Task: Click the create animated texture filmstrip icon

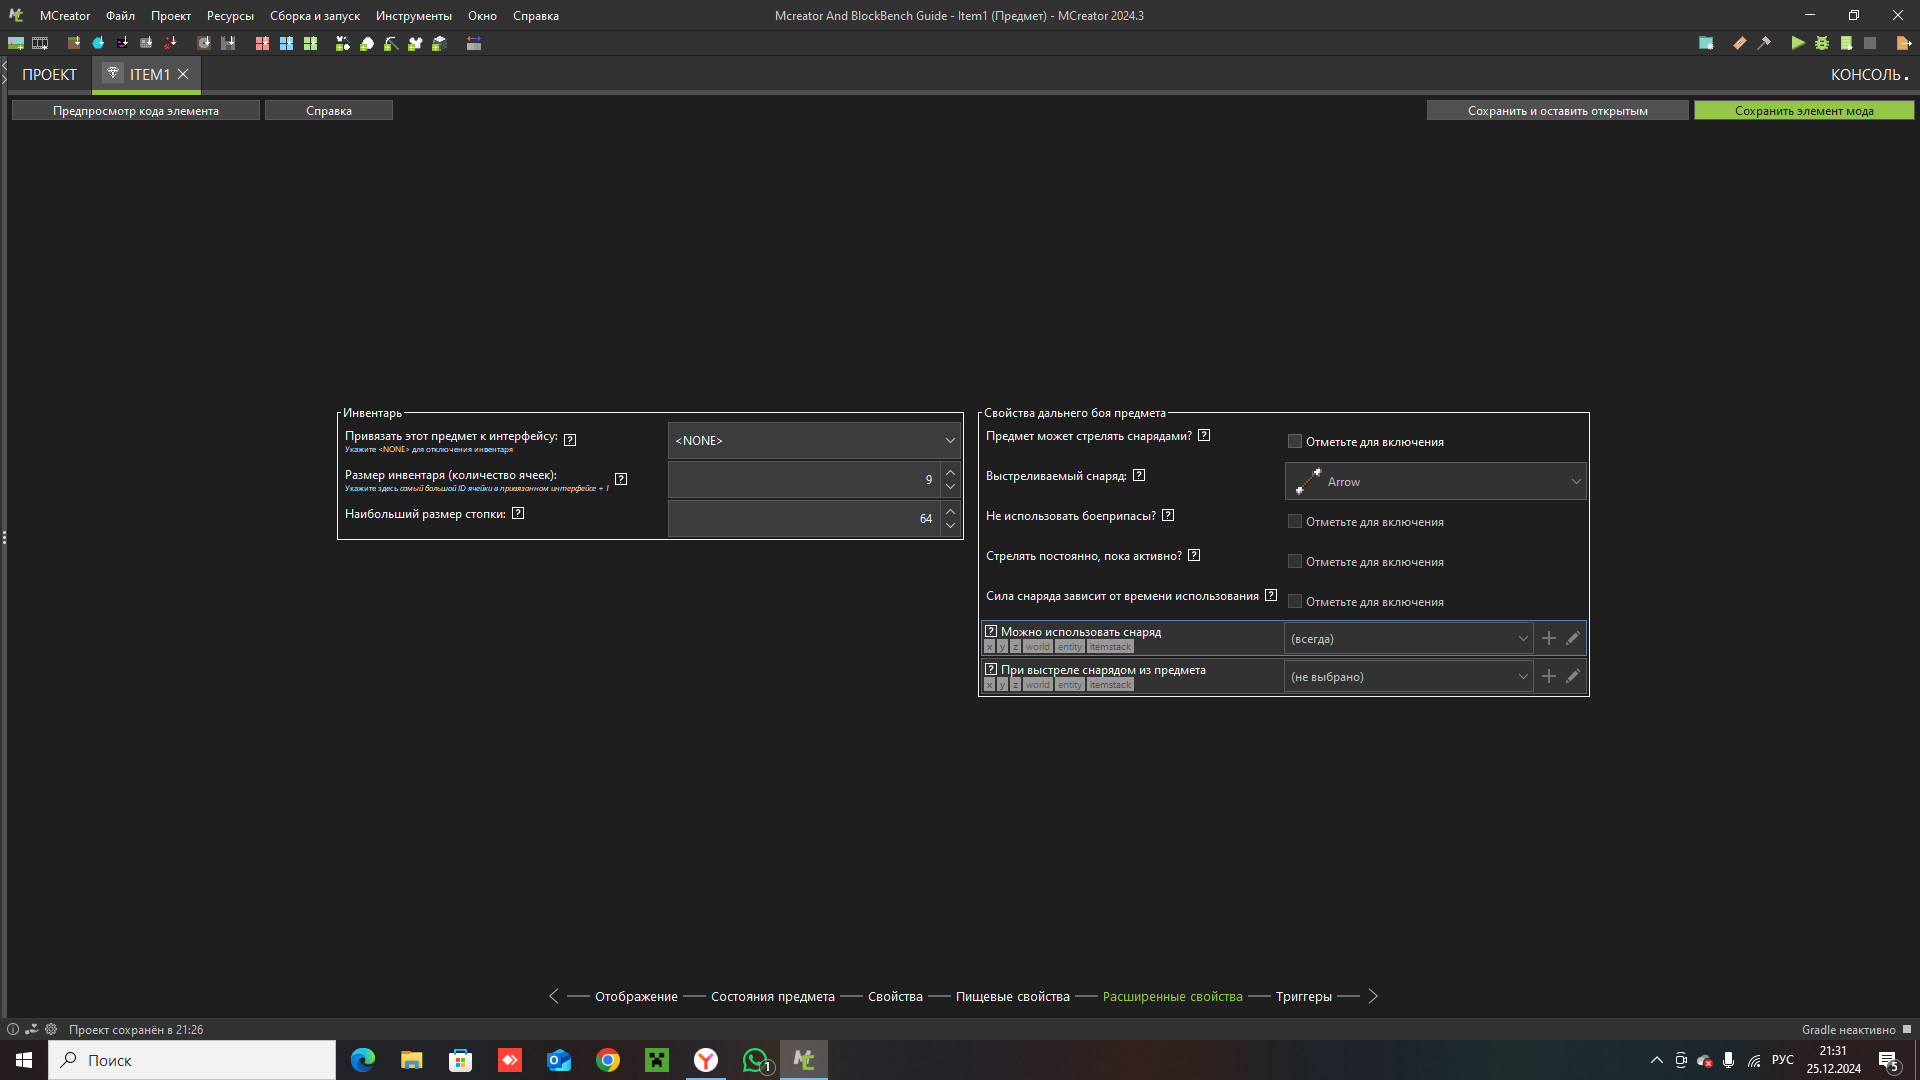Action: point(40,43)
